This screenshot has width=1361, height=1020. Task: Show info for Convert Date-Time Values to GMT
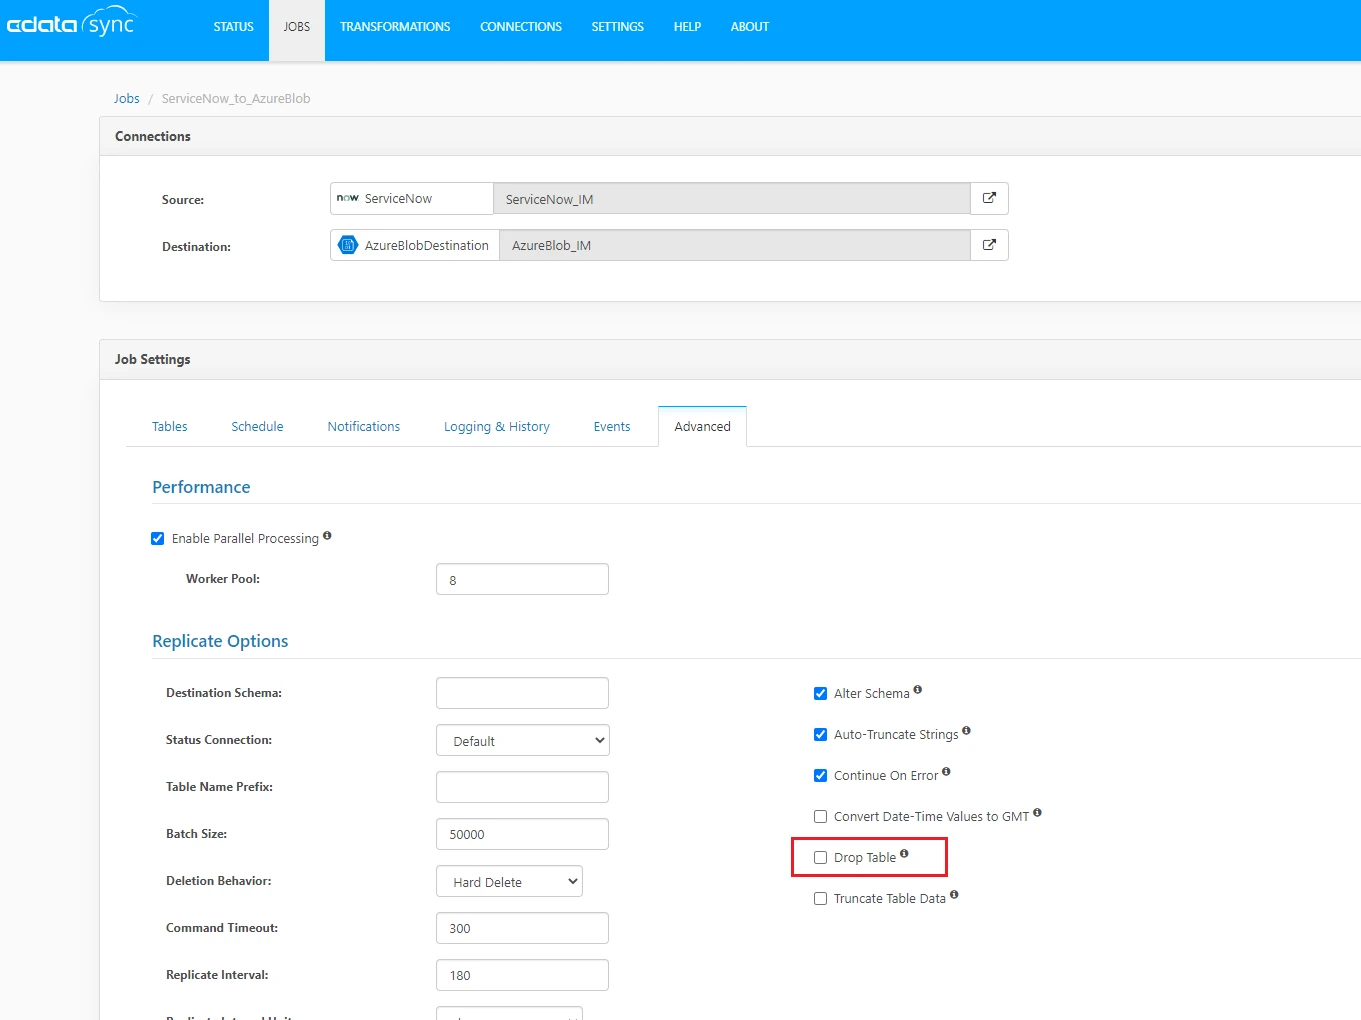pos(1037,813)
